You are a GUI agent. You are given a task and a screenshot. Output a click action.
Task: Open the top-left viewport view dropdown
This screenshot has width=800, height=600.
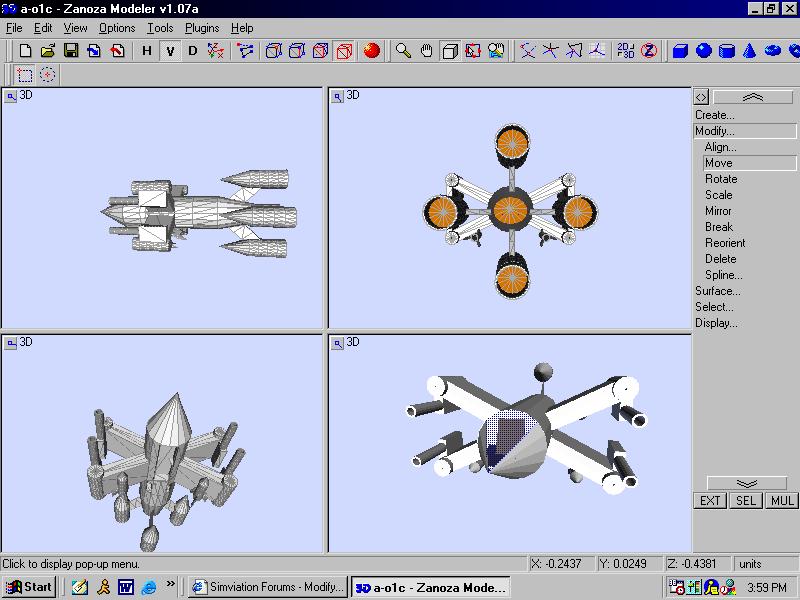pos(11,96)
